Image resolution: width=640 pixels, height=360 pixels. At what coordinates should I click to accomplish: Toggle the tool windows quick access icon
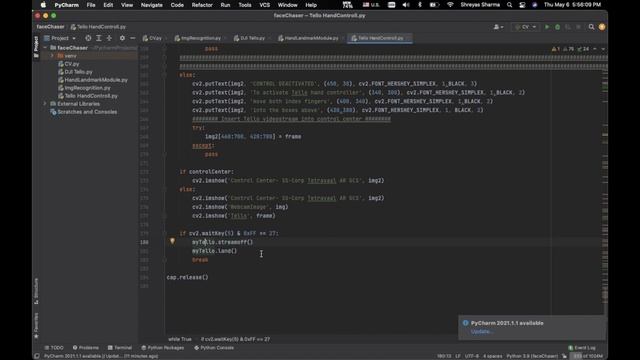pyautogui.click(x=37, y=356)
